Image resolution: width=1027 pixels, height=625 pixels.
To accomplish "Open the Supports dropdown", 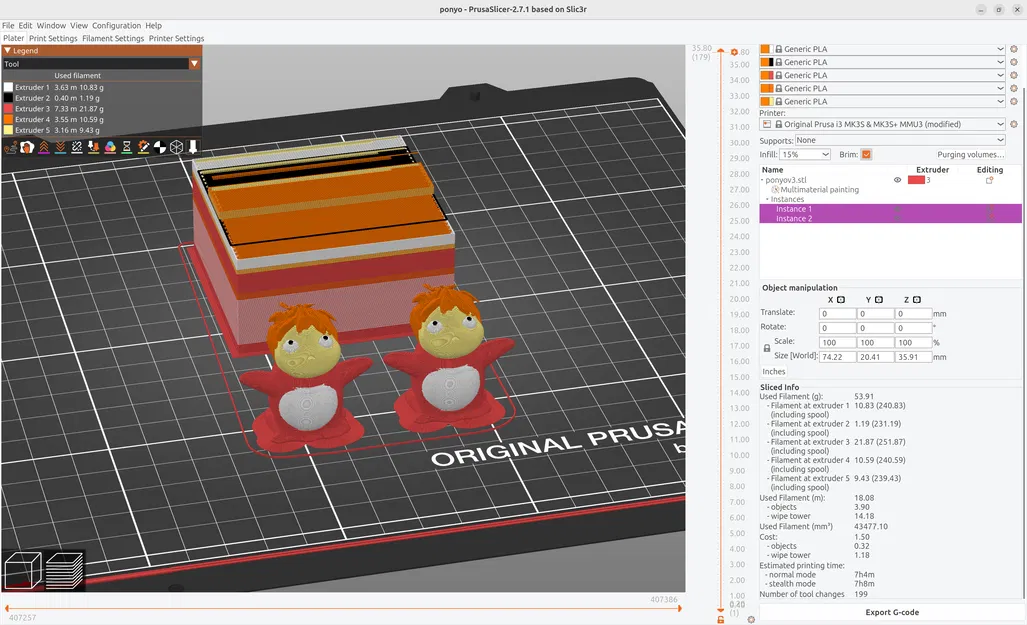I will [900, 141].
